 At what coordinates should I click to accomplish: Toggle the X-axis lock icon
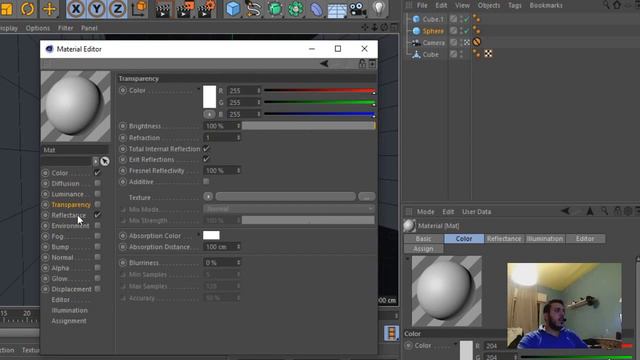(x=76, y=9)
